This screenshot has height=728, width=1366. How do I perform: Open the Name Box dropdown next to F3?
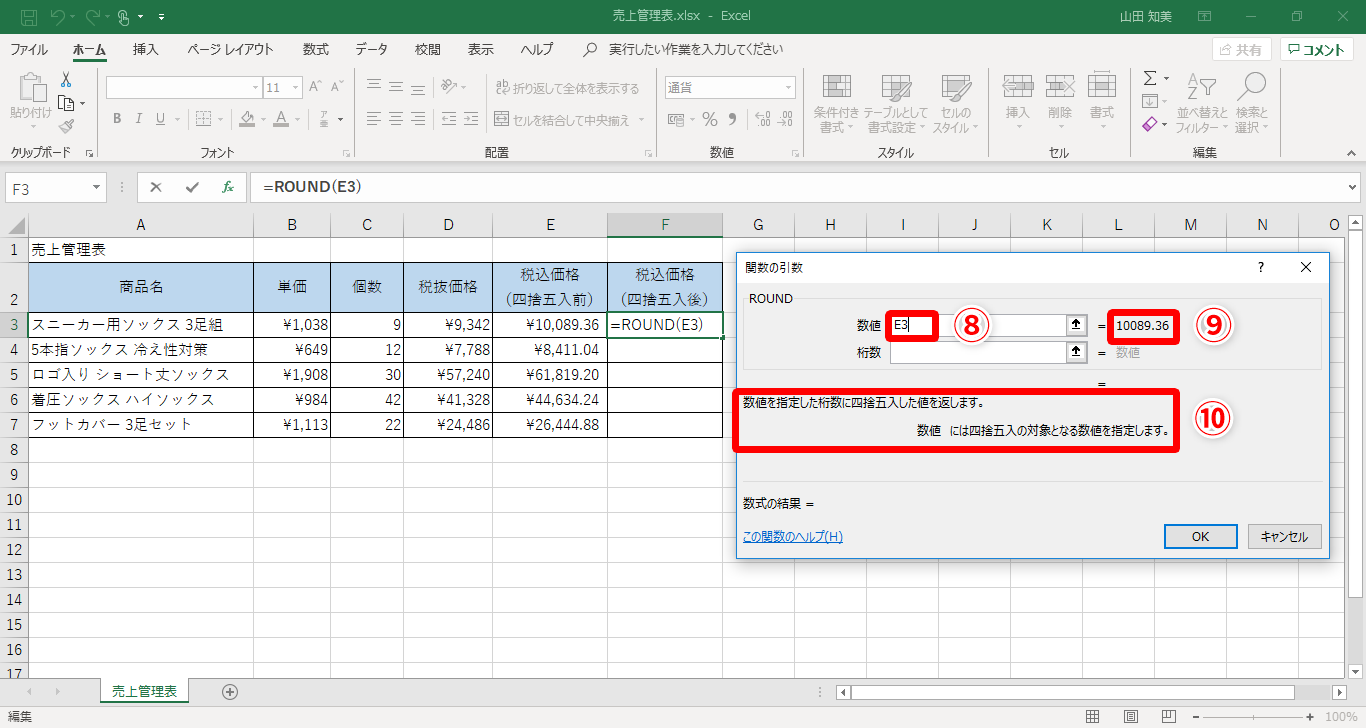97,187
